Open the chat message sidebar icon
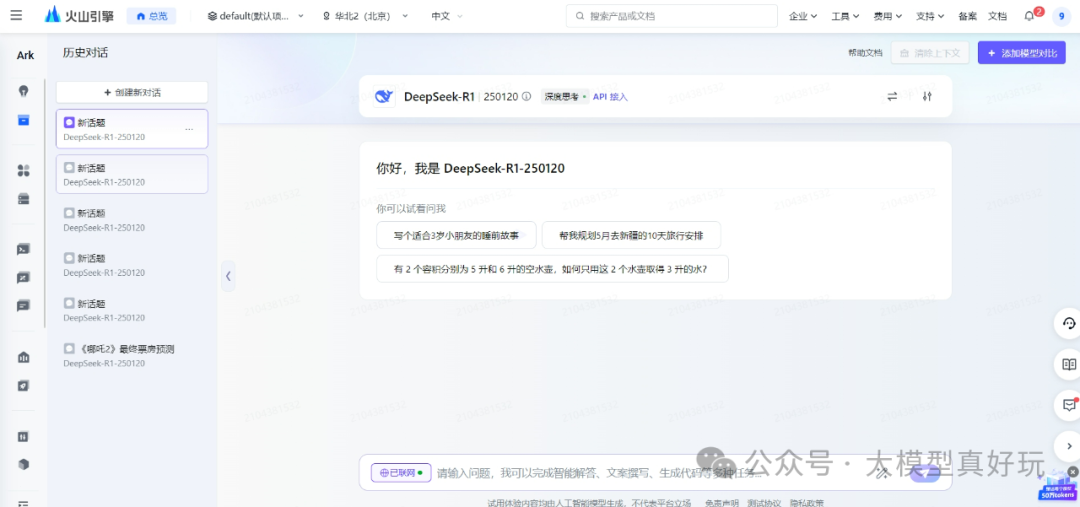Viewport: 1080px width, 507px height. coord(23,306)
